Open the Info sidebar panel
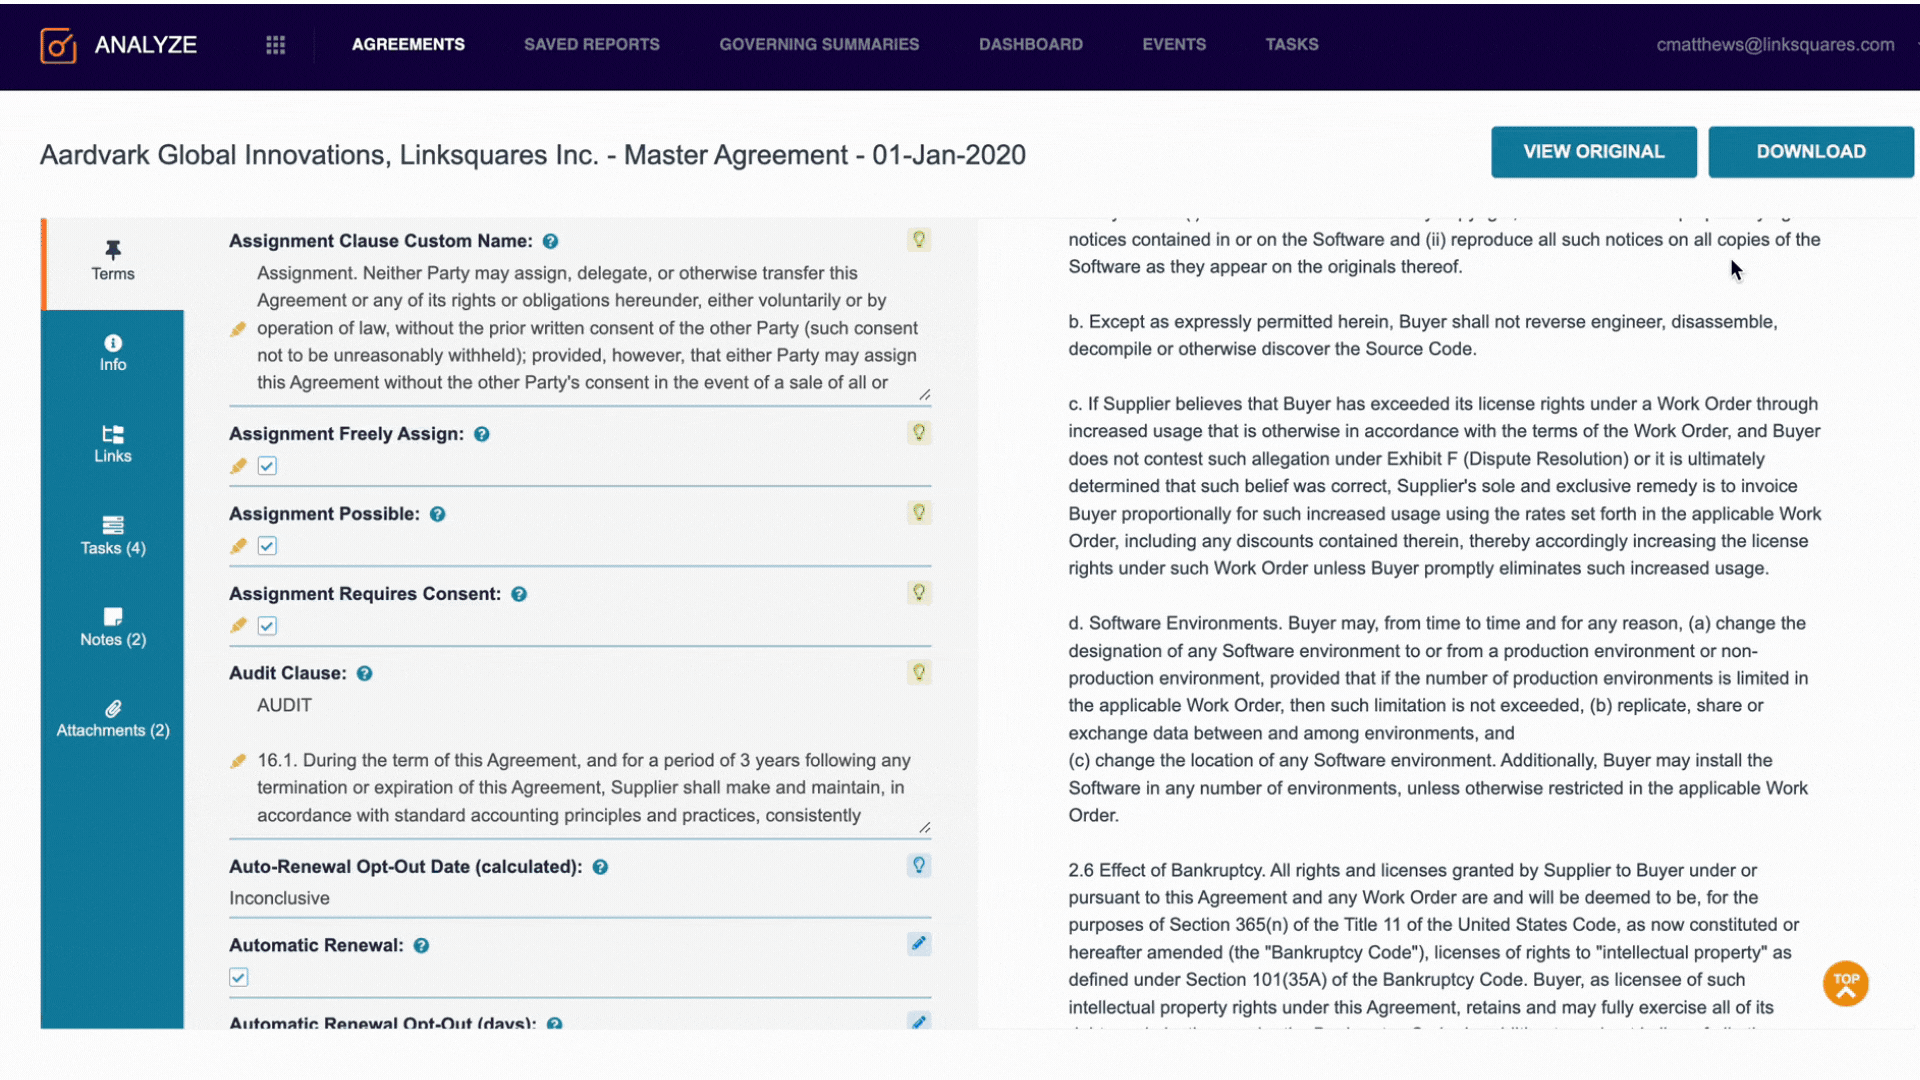This screenshot has width=1920, height=1080. [x=113, y=353]
